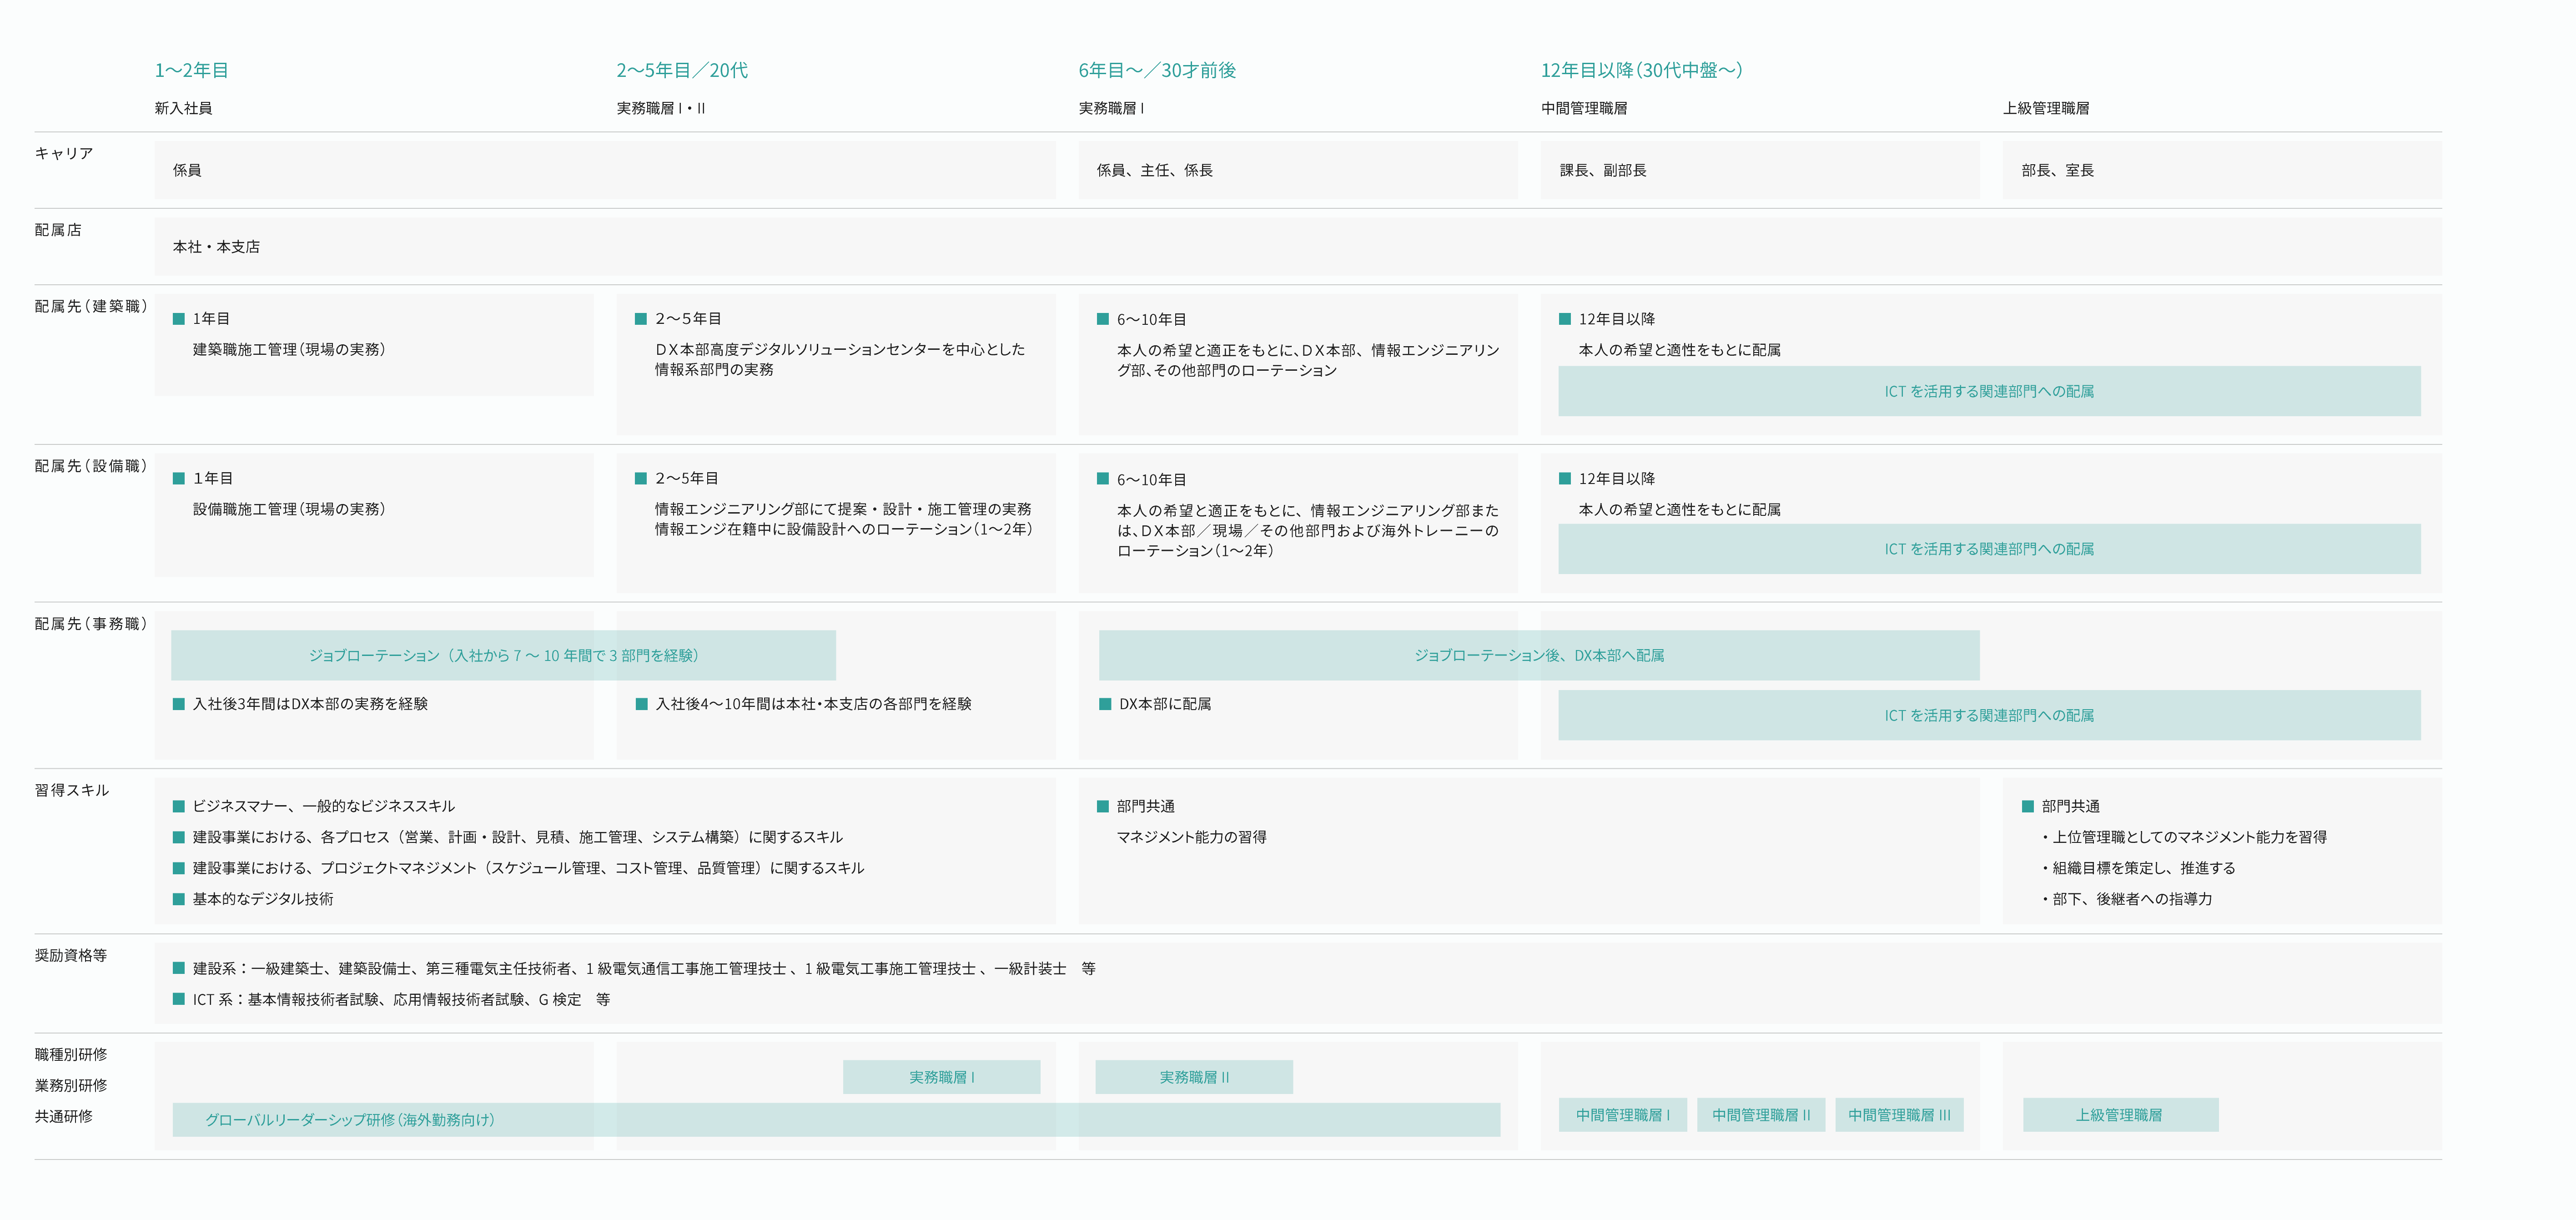The width and height of the screenshot is (2576, 1220).
Task: Click the square bullet beside ビジネスマナー
Action: pyautogui.click(x=179, y=806)
